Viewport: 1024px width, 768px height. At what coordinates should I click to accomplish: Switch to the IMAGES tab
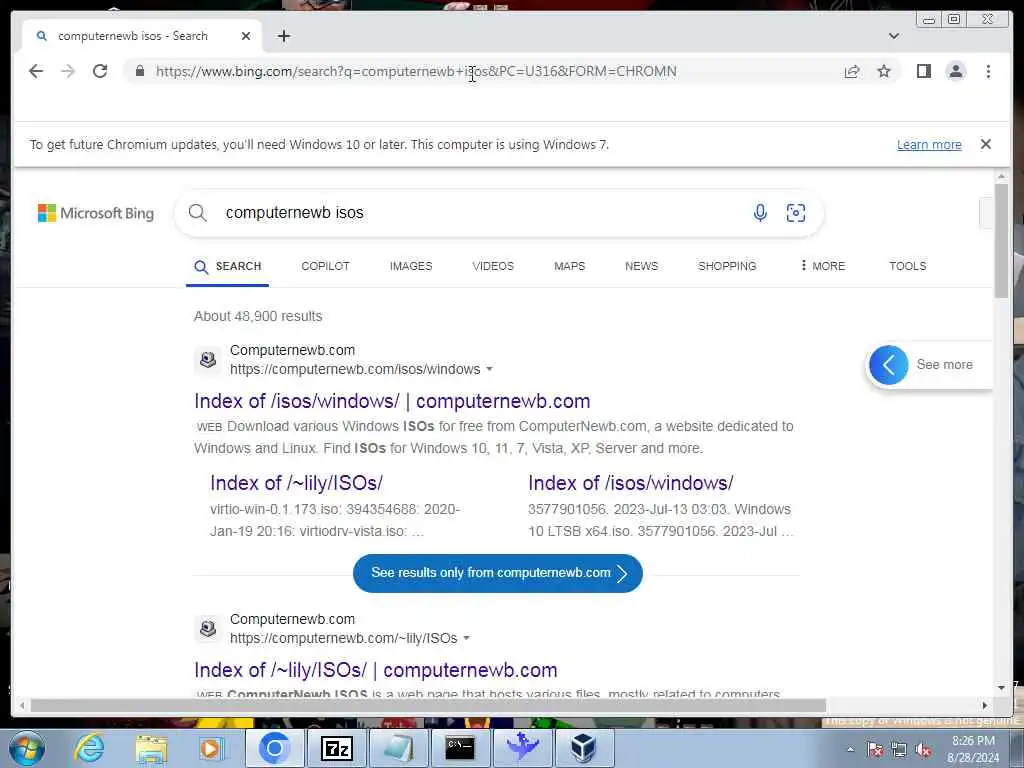(411, 266)
